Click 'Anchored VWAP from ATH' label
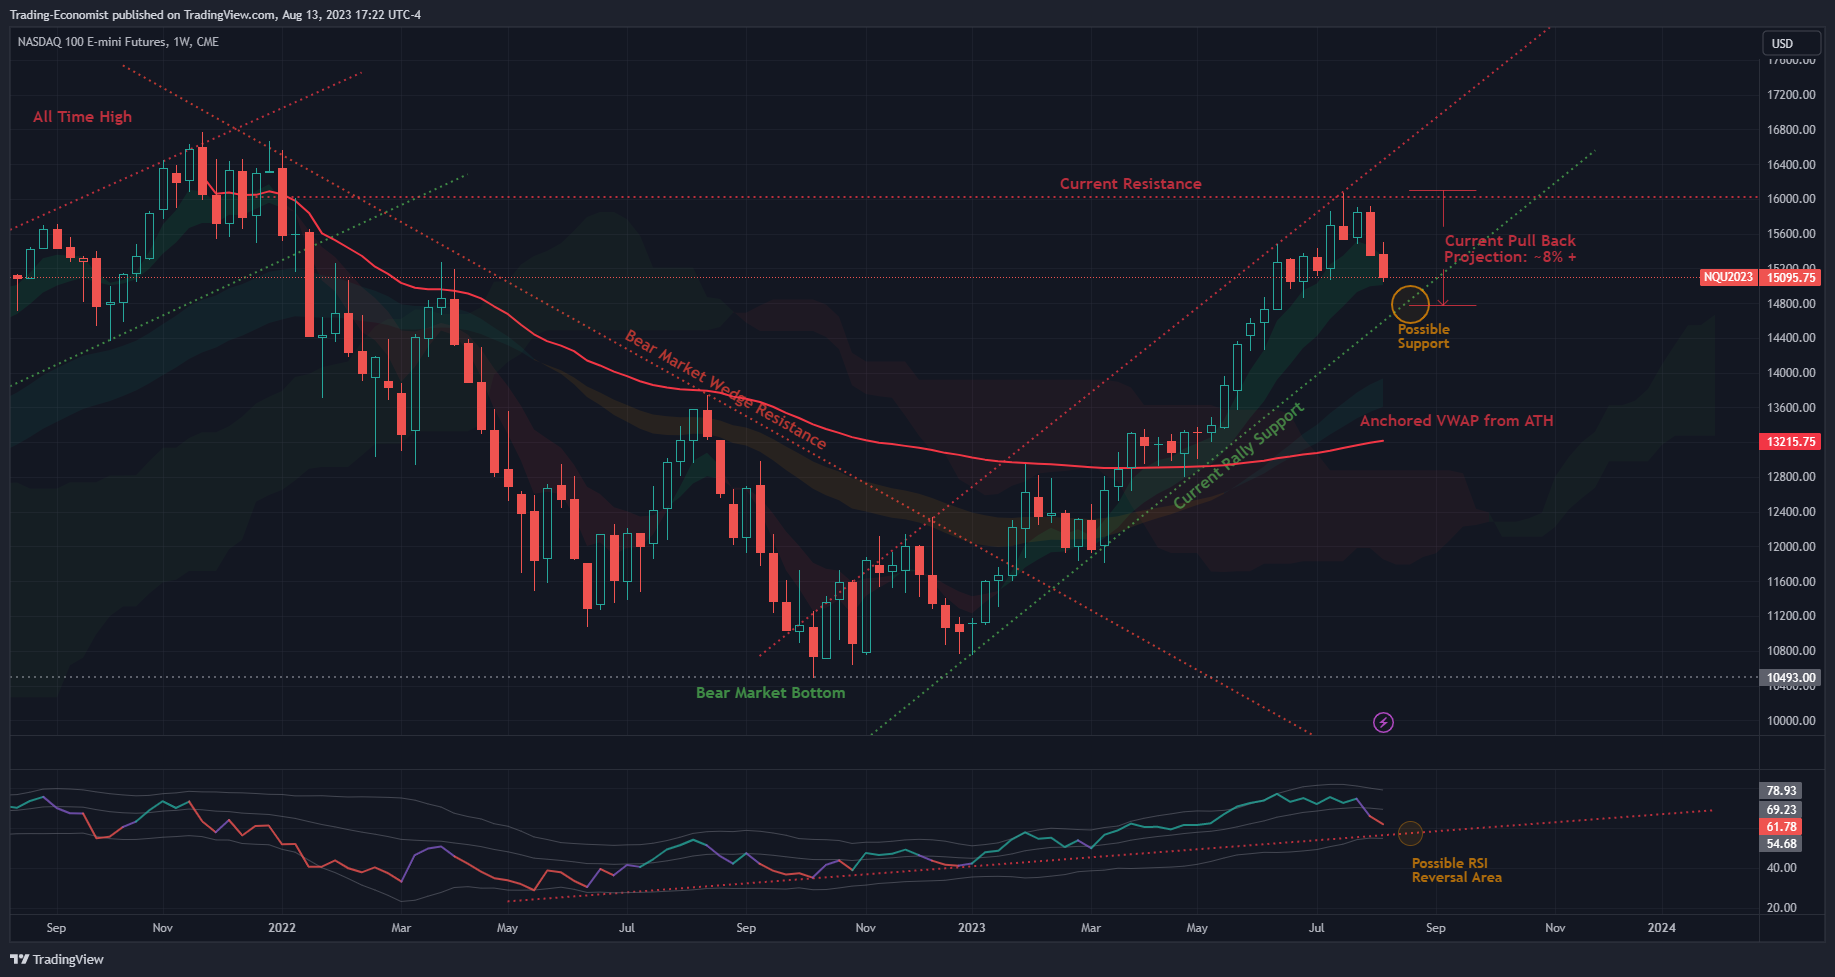This screenshot has height=977, width=1835. pos(1456,420)
